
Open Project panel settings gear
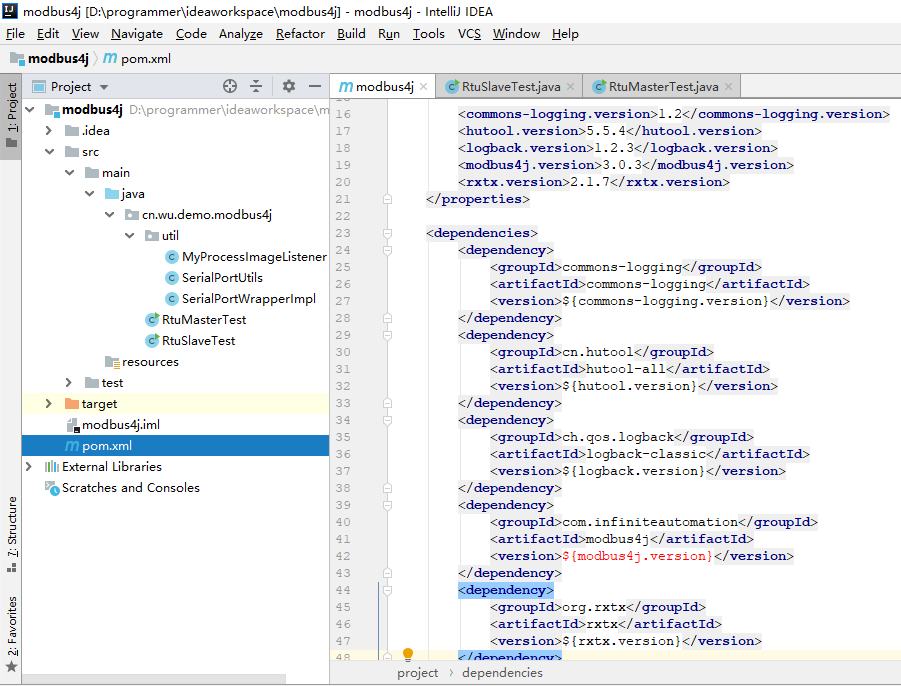[288, 86]
